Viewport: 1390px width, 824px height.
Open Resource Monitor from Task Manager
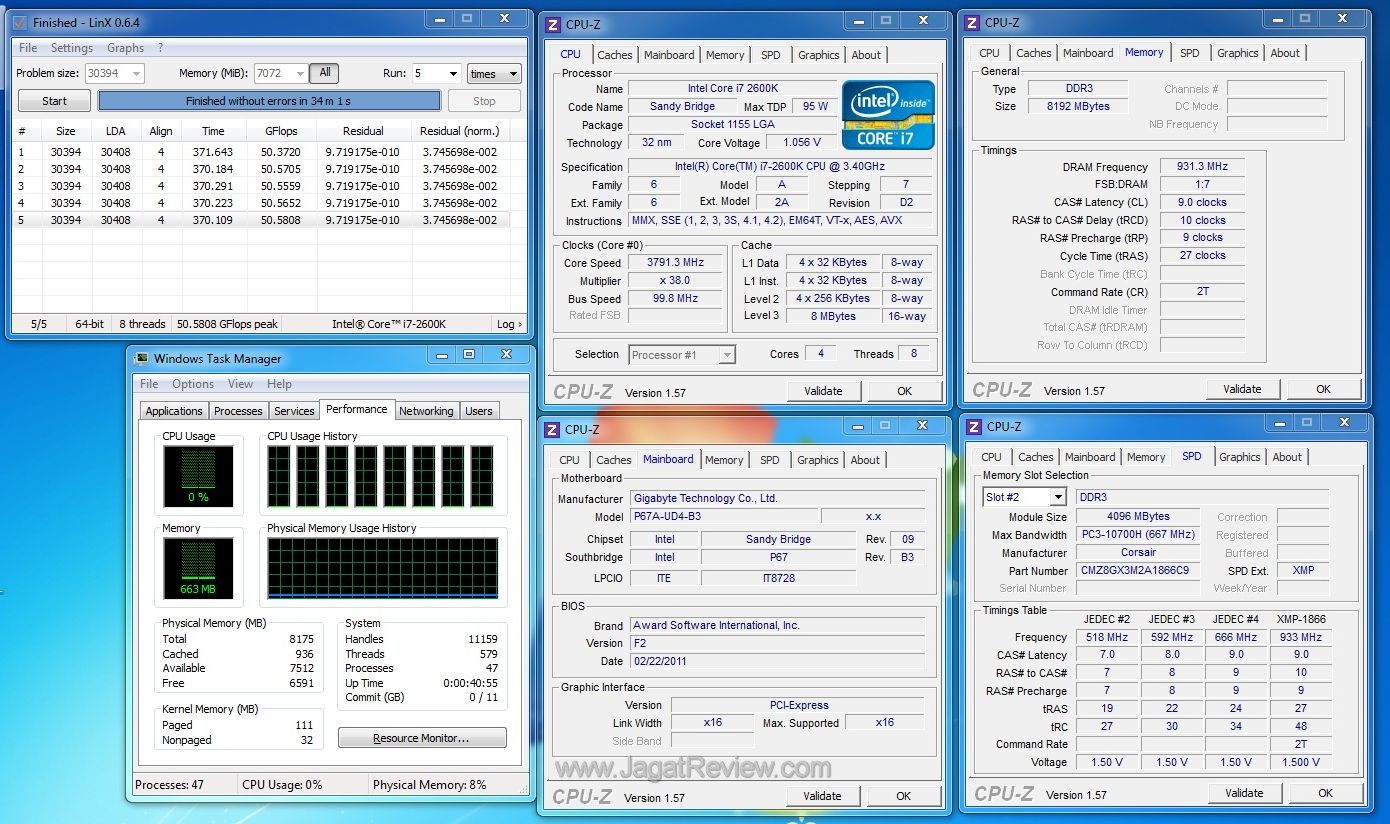(421, 738)
